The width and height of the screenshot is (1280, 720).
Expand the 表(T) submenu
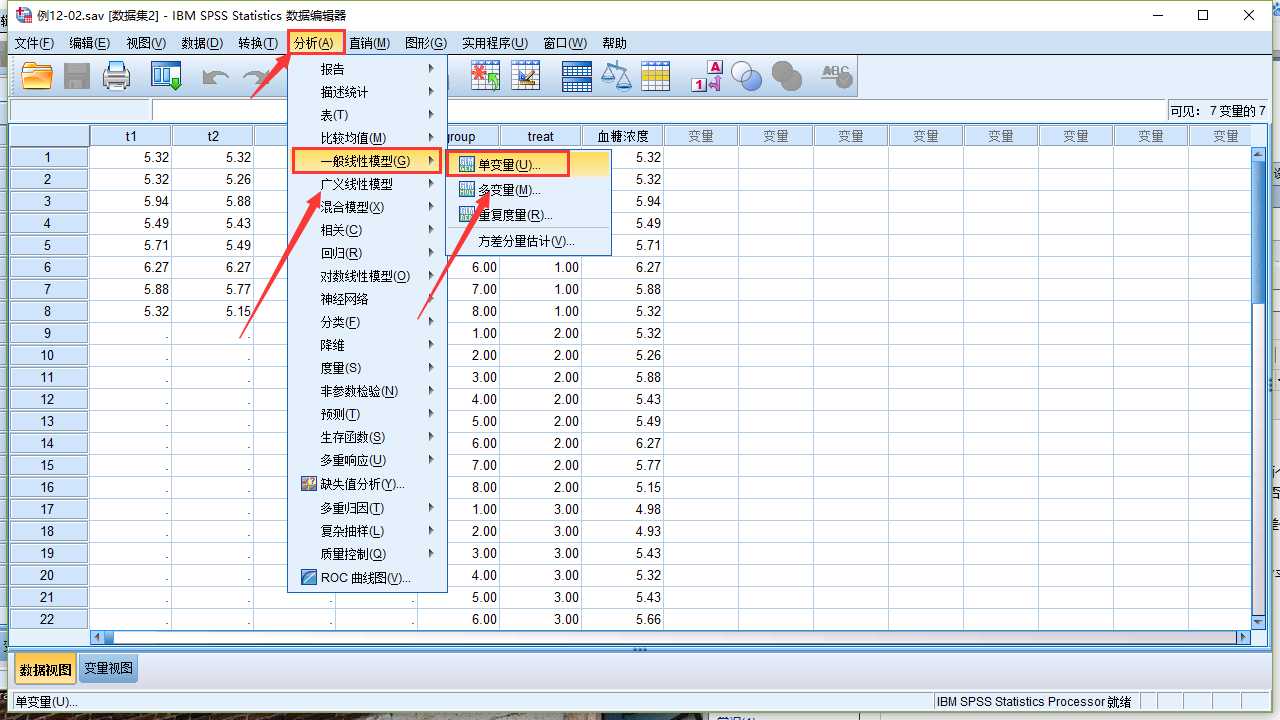[367, 115]
